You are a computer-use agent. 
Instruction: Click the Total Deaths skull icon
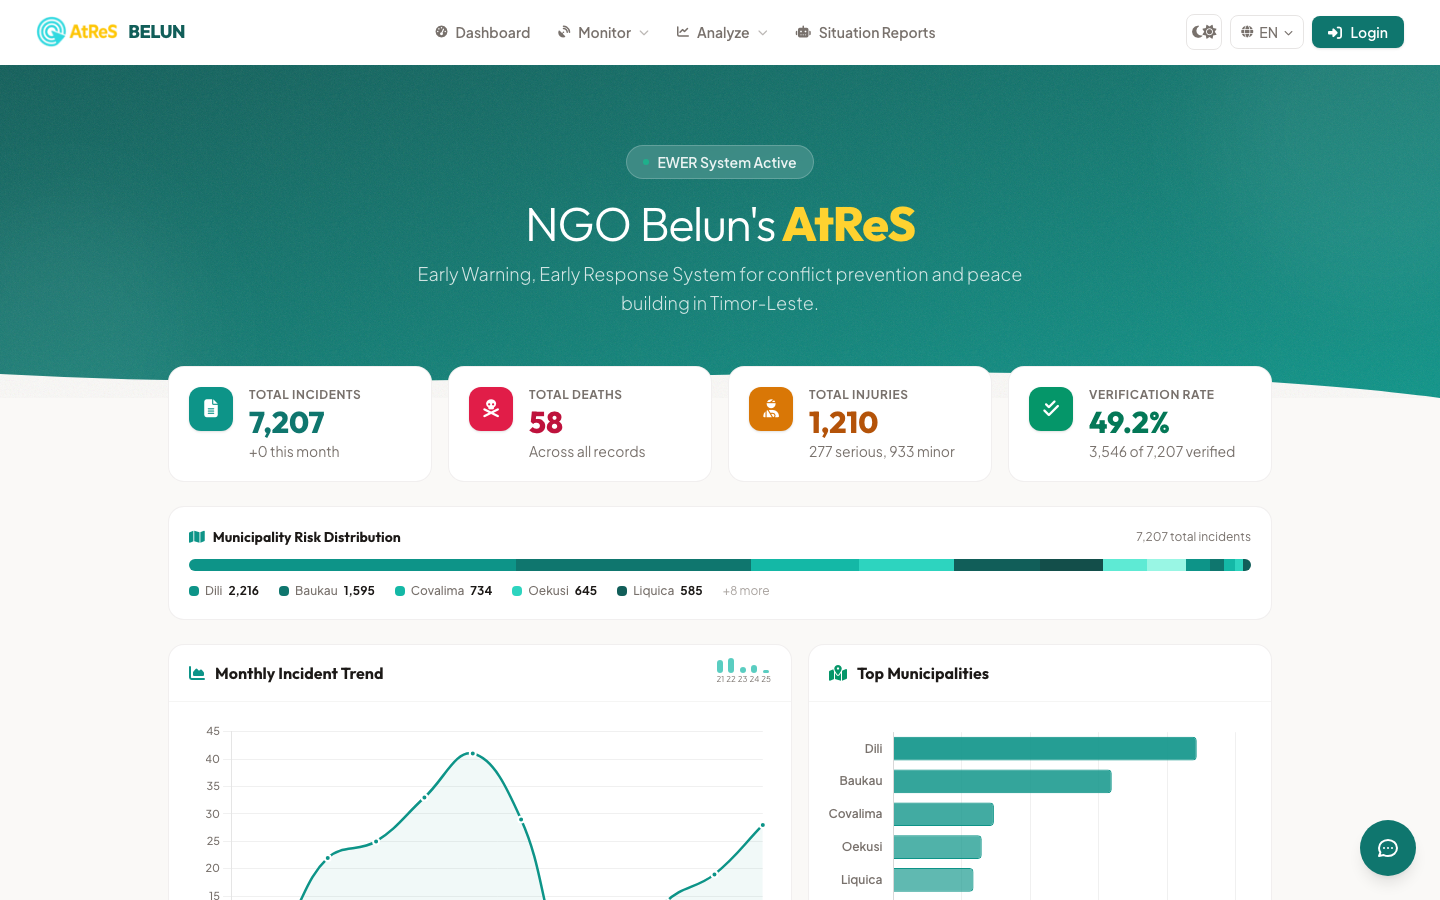tap(491, 409)
